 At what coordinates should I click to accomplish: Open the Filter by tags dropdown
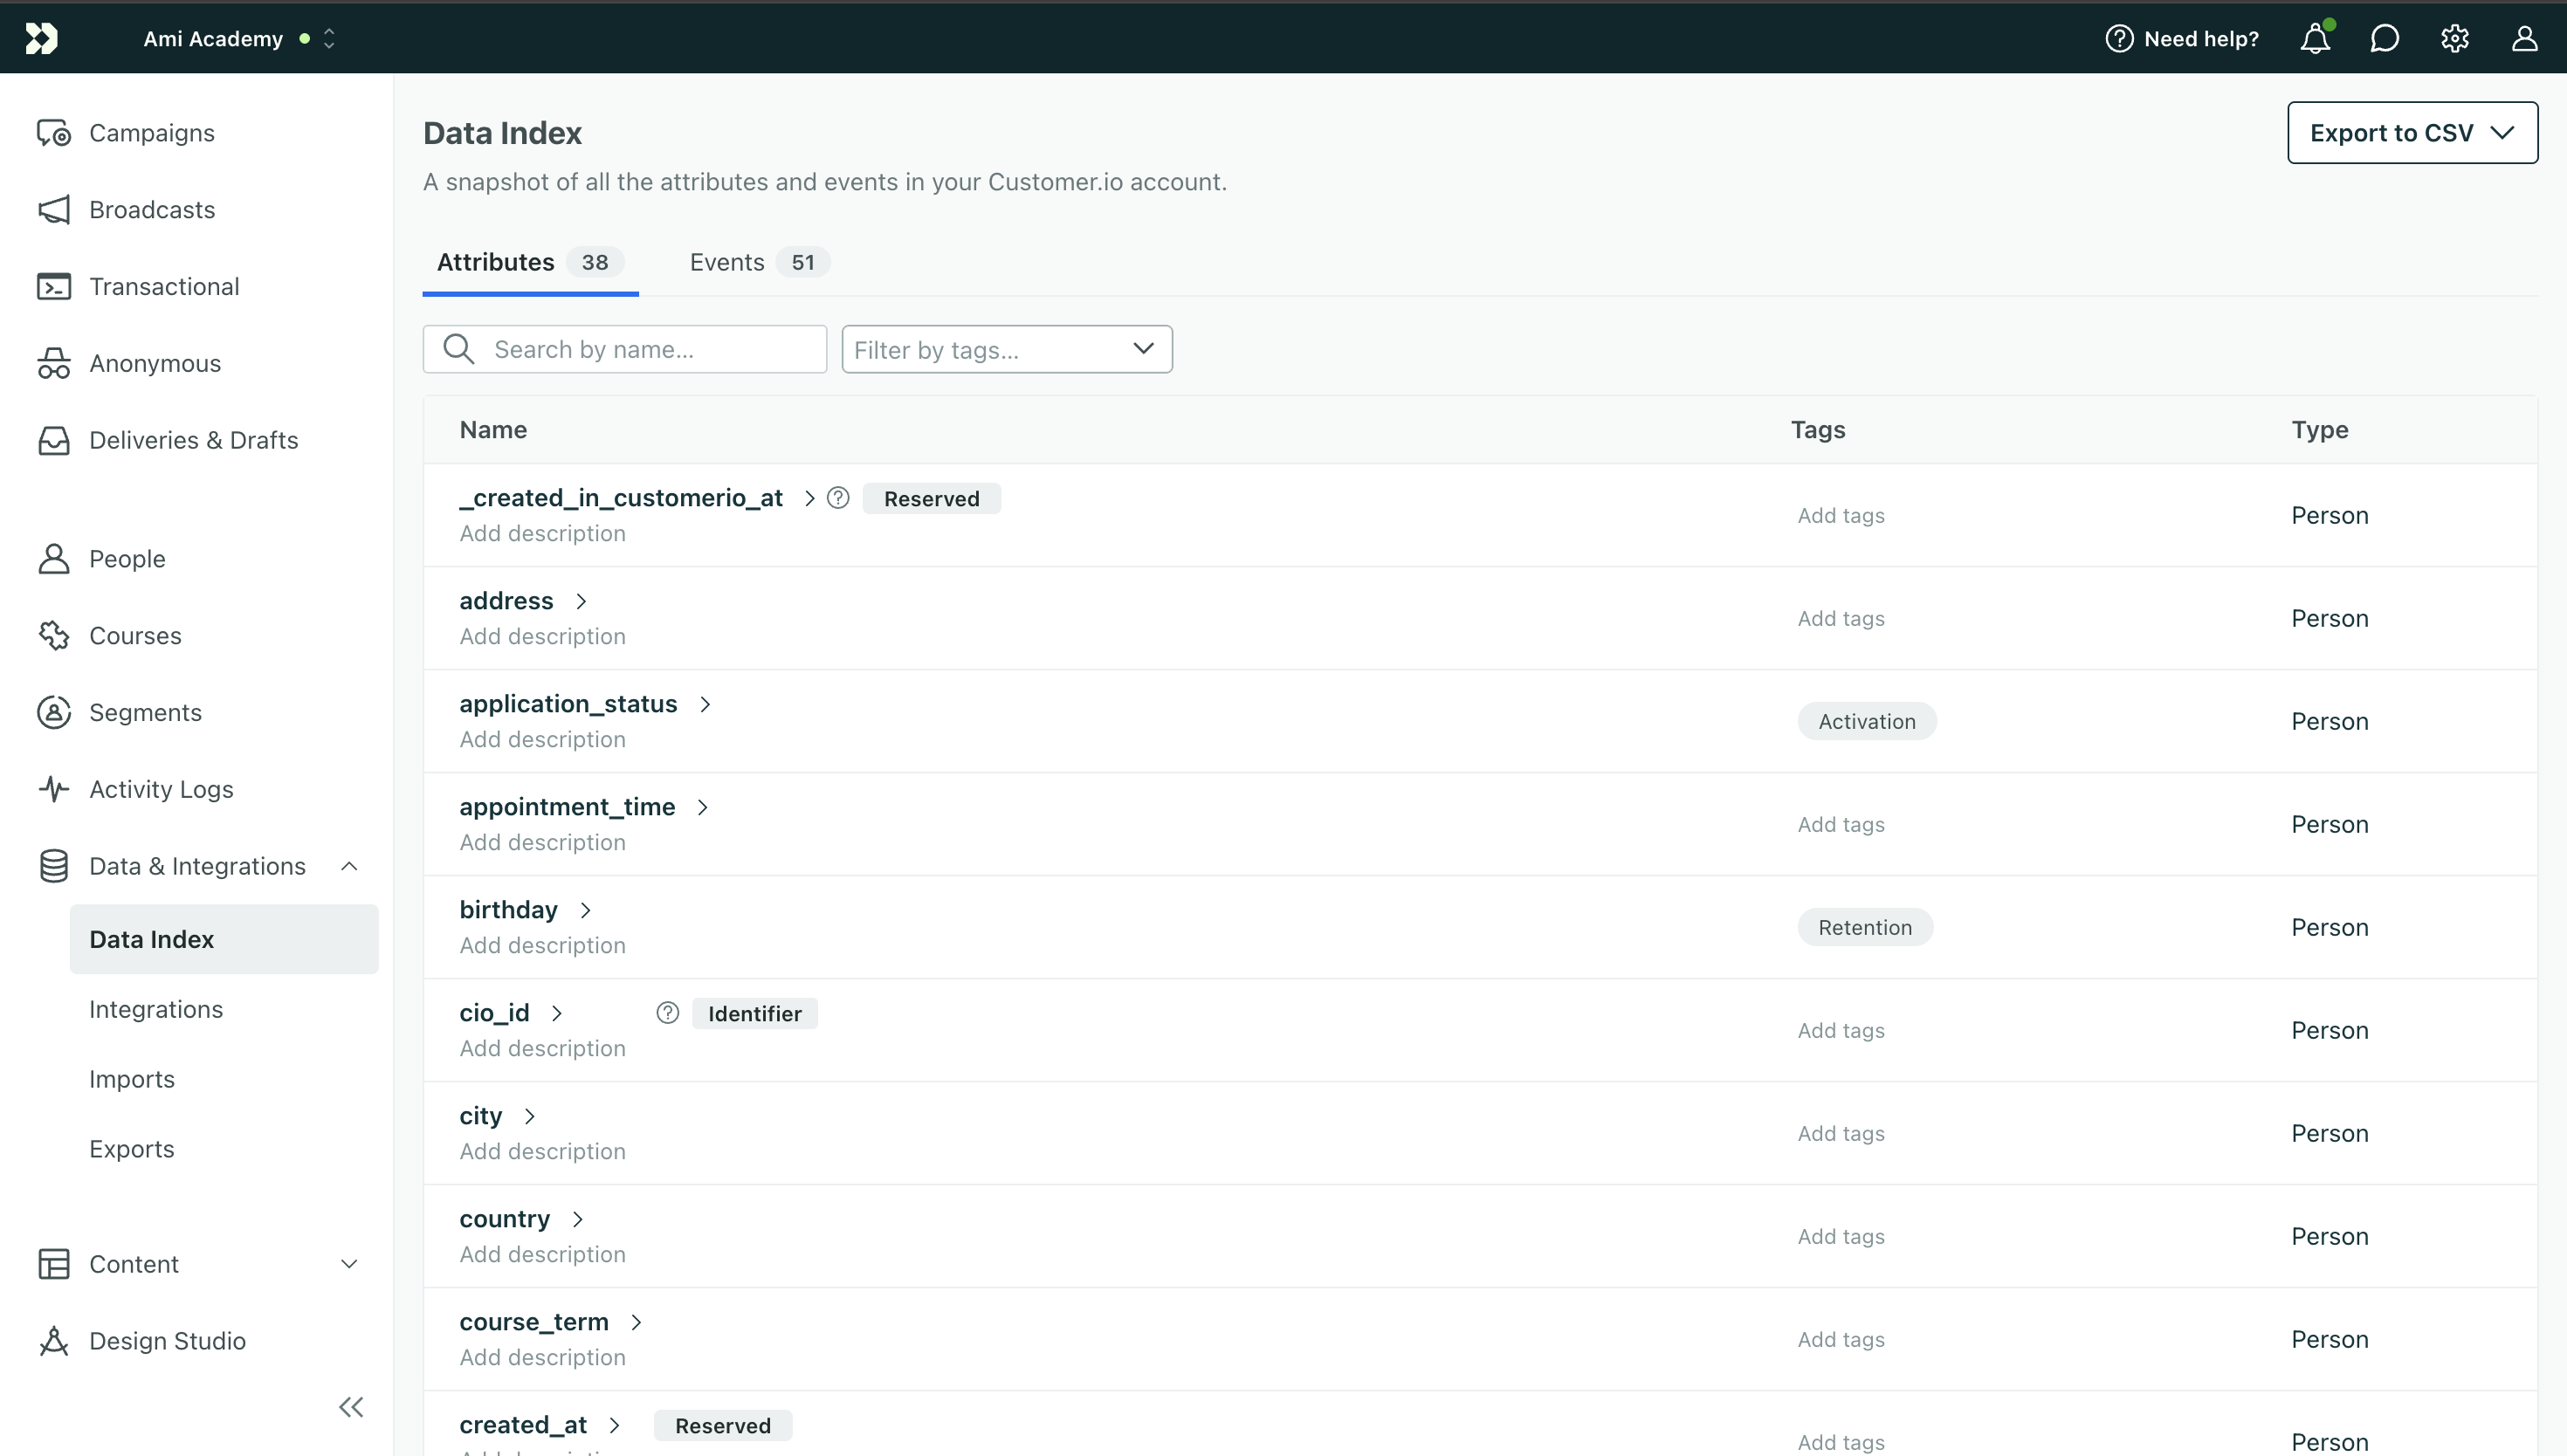[1007, 349]
